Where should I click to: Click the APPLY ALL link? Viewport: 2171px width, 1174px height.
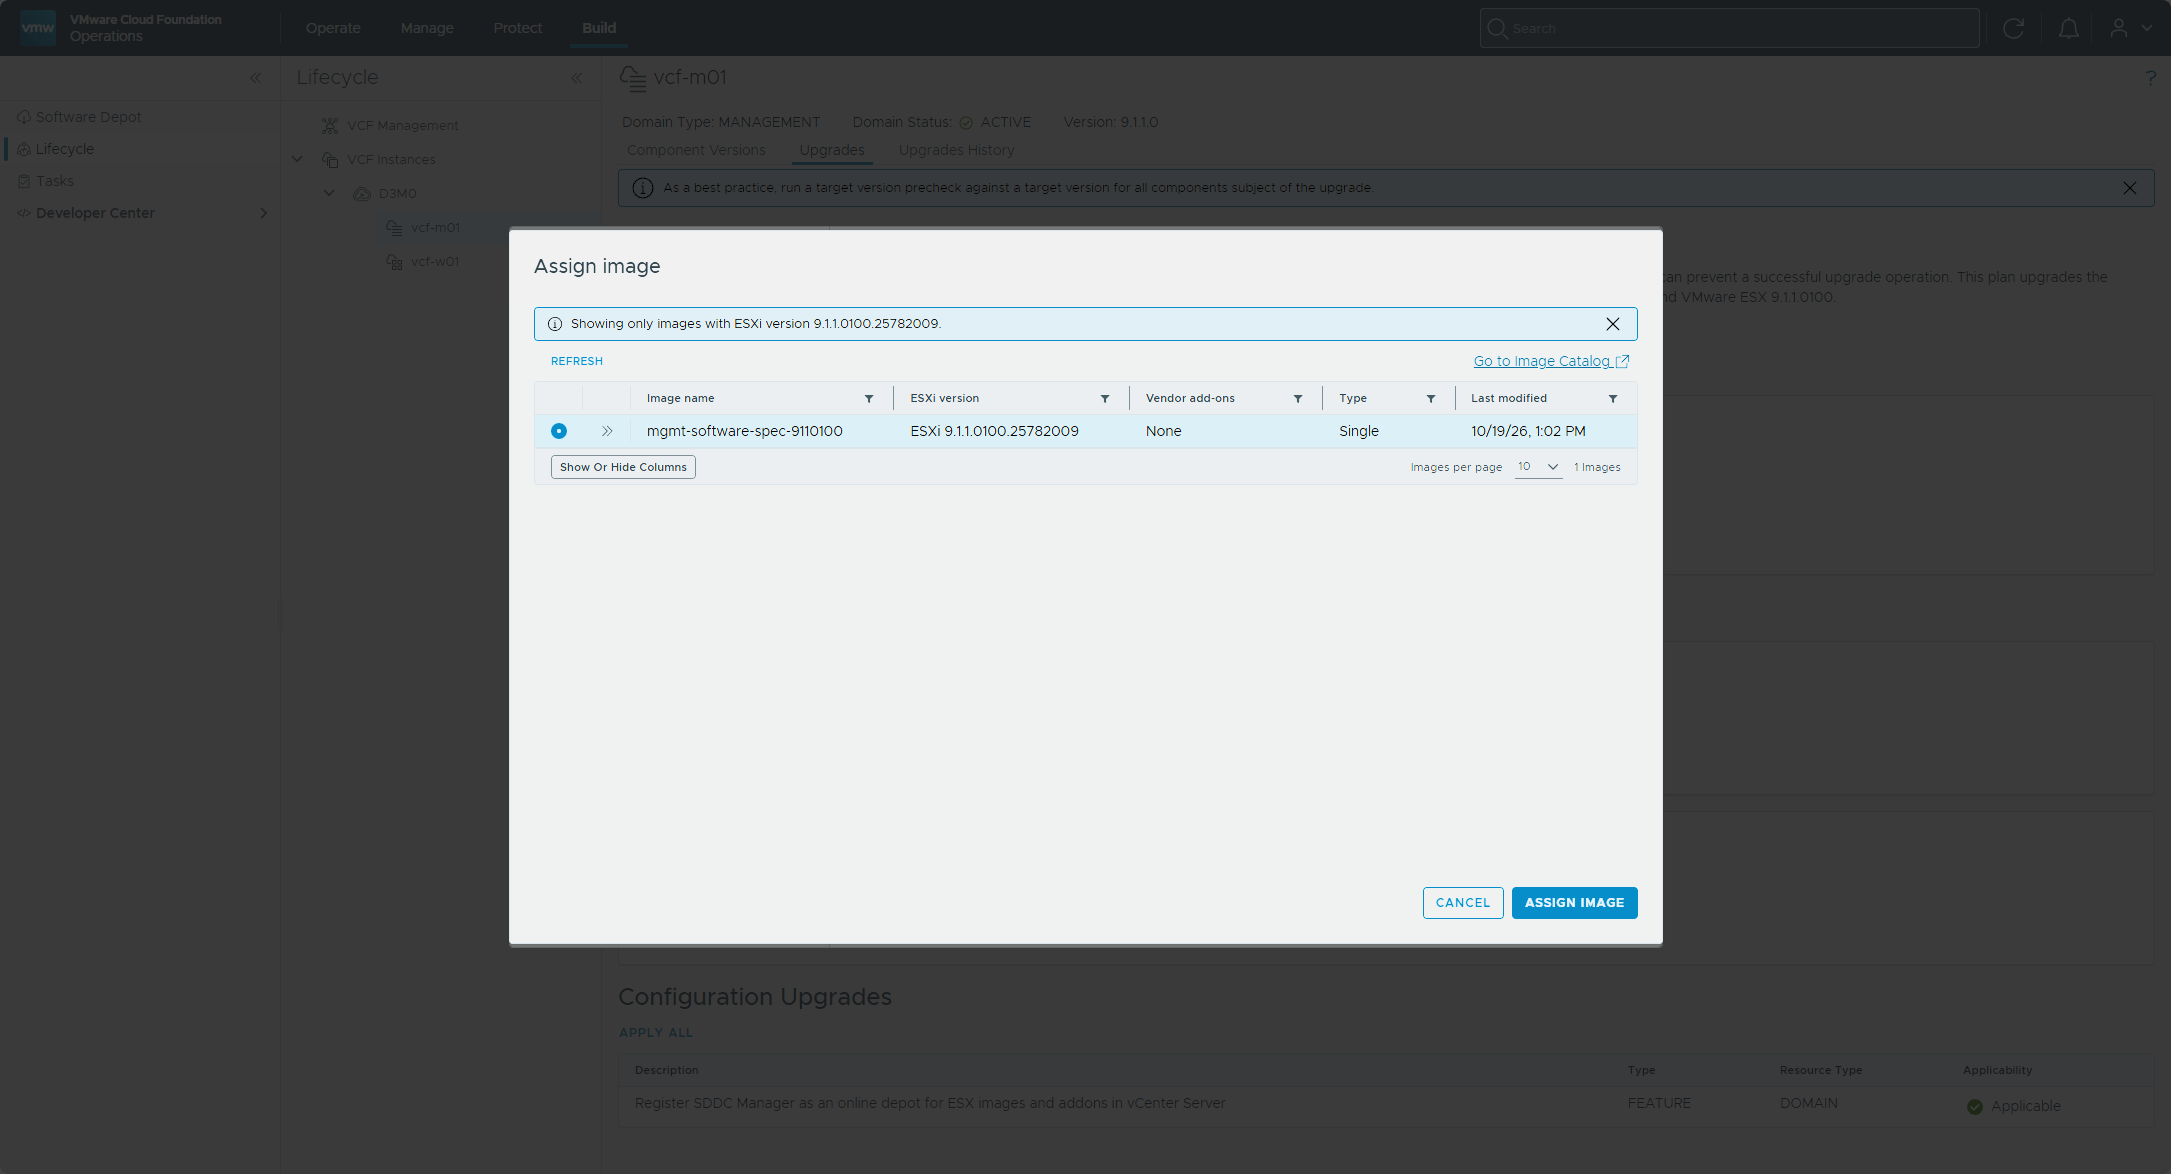click(x=656, y=1032)
